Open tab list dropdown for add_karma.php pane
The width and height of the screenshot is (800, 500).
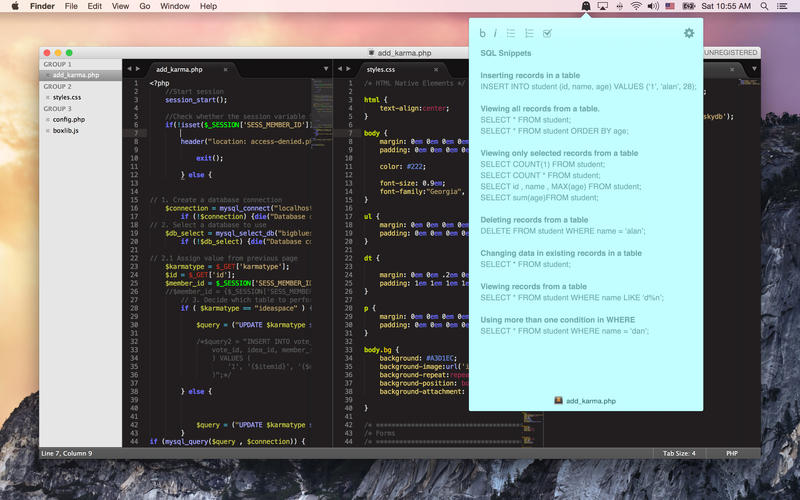(x=326, y=70)
